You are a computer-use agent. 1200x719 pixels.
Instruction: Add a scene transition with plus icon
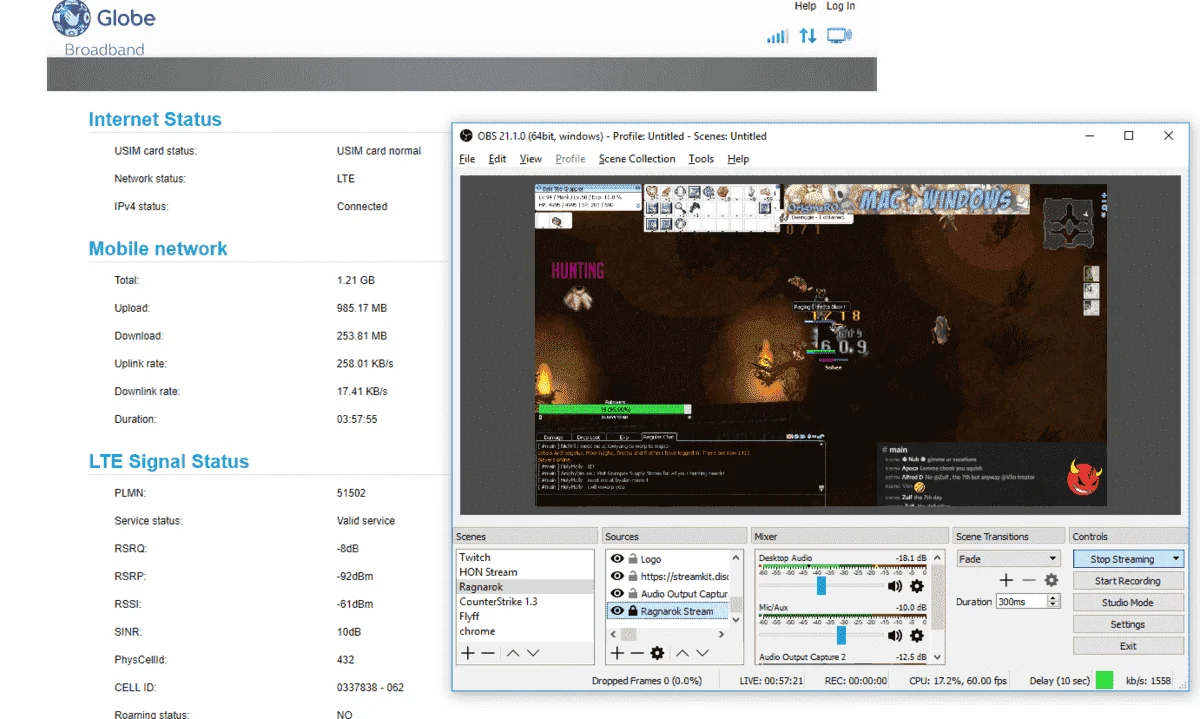coord(1007,580)
